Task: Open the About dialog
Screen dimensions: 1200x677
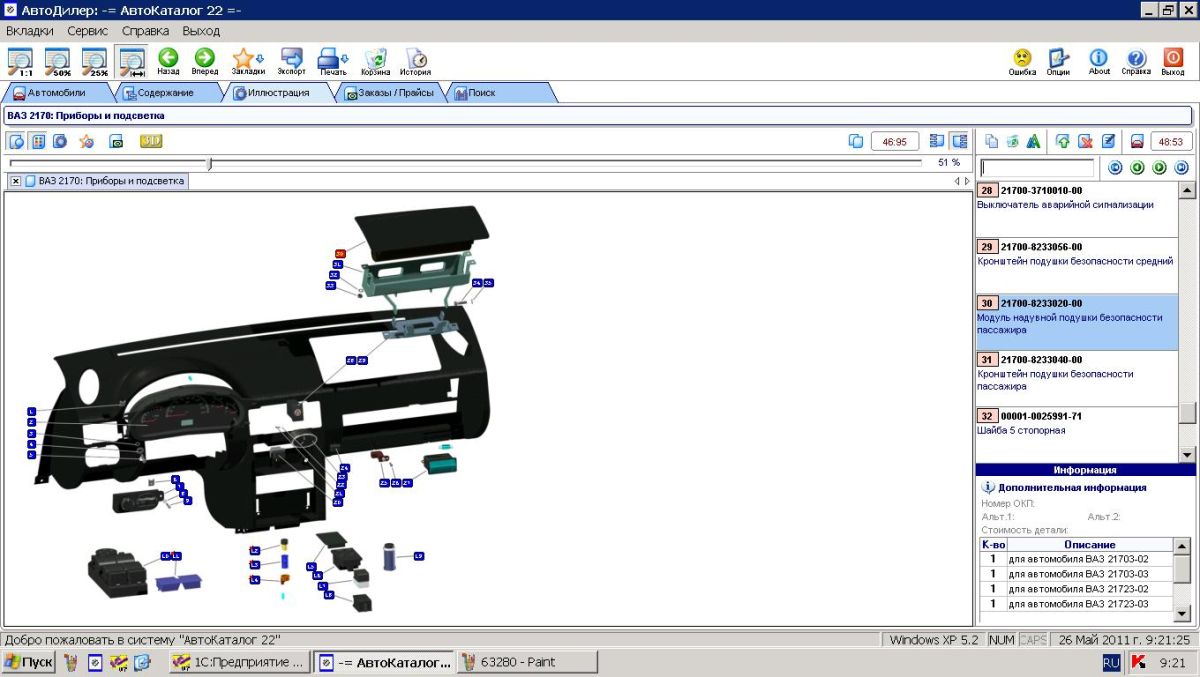Action: click(x=1099, y=62)
